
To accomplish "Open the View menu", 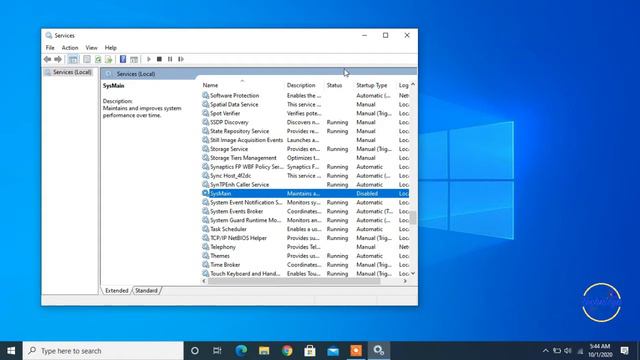I will click(91, 48).
